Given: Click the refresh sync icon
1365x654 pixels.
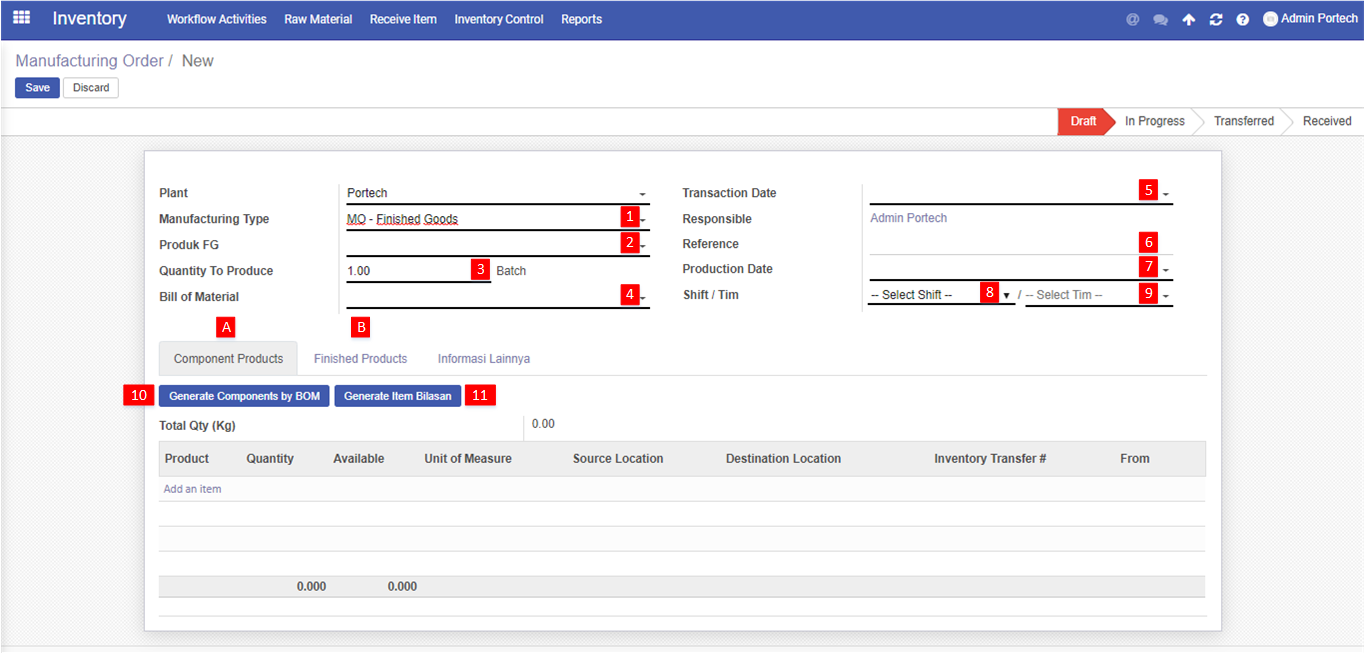Looking at the screenshot, I should [x=1216, y=19].
